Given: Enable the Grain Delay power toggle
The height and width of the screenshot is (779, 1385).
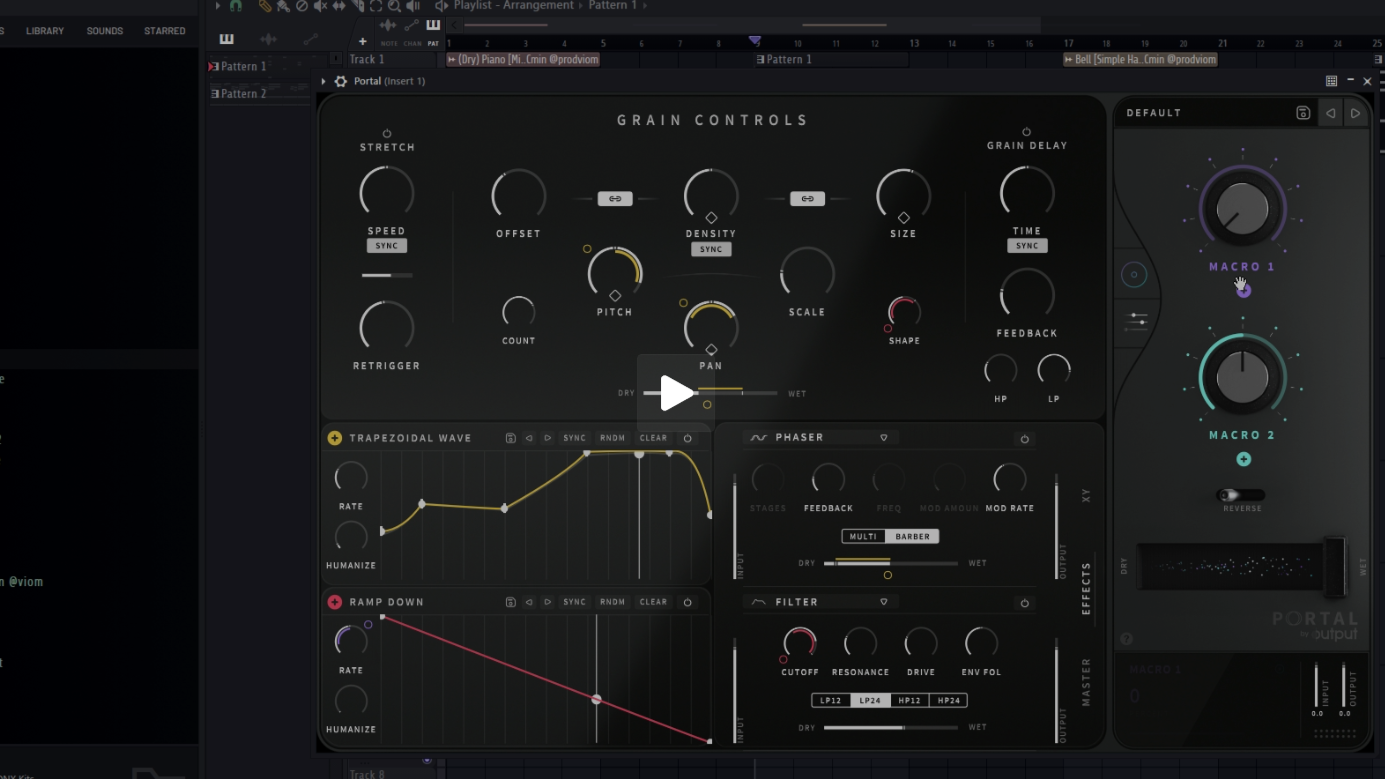Looking at the screenshot, I should pyautogui.click(x=1026, y=132).
